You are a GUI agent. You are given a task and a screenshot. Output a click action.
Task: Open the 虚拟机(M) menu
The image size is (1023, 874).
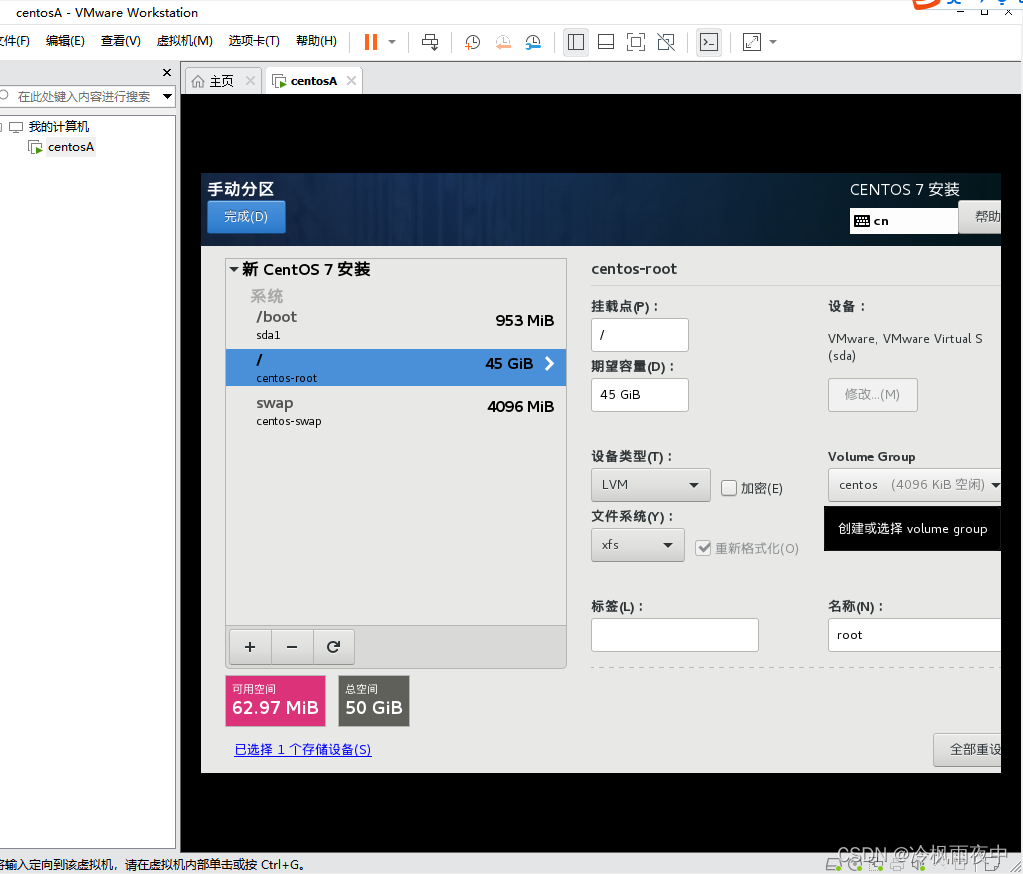coord(185,40)
